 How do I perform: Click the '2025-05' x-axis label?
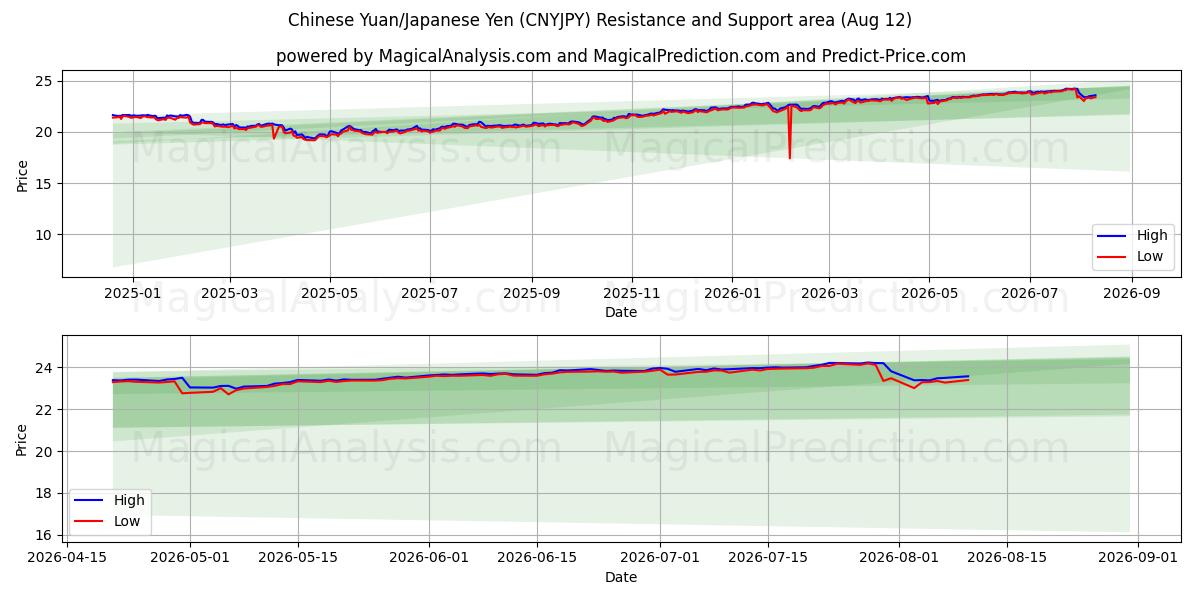(330, 293)
